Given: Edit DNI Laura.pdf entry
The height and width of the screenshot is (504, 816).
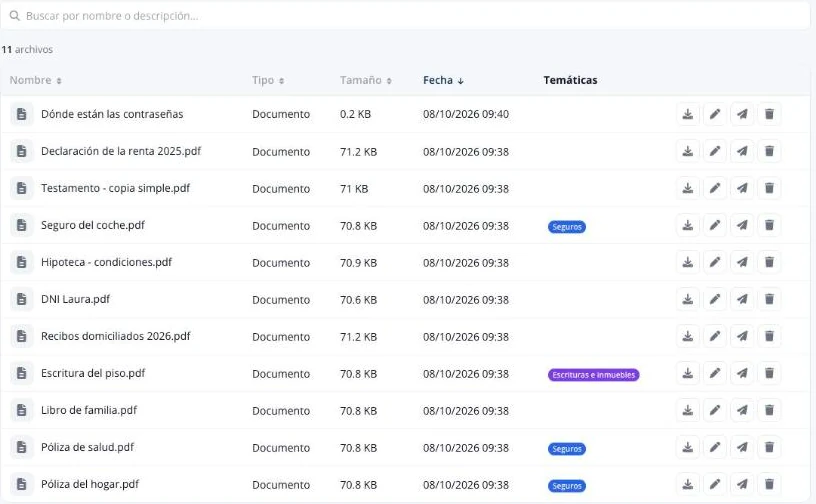Looking at the screenshot, I should [715, 299].
